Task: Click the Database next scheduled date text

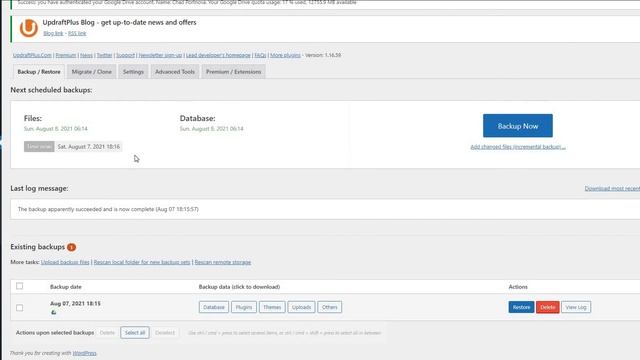Action: pyautogui.click(x=211, y=129)
